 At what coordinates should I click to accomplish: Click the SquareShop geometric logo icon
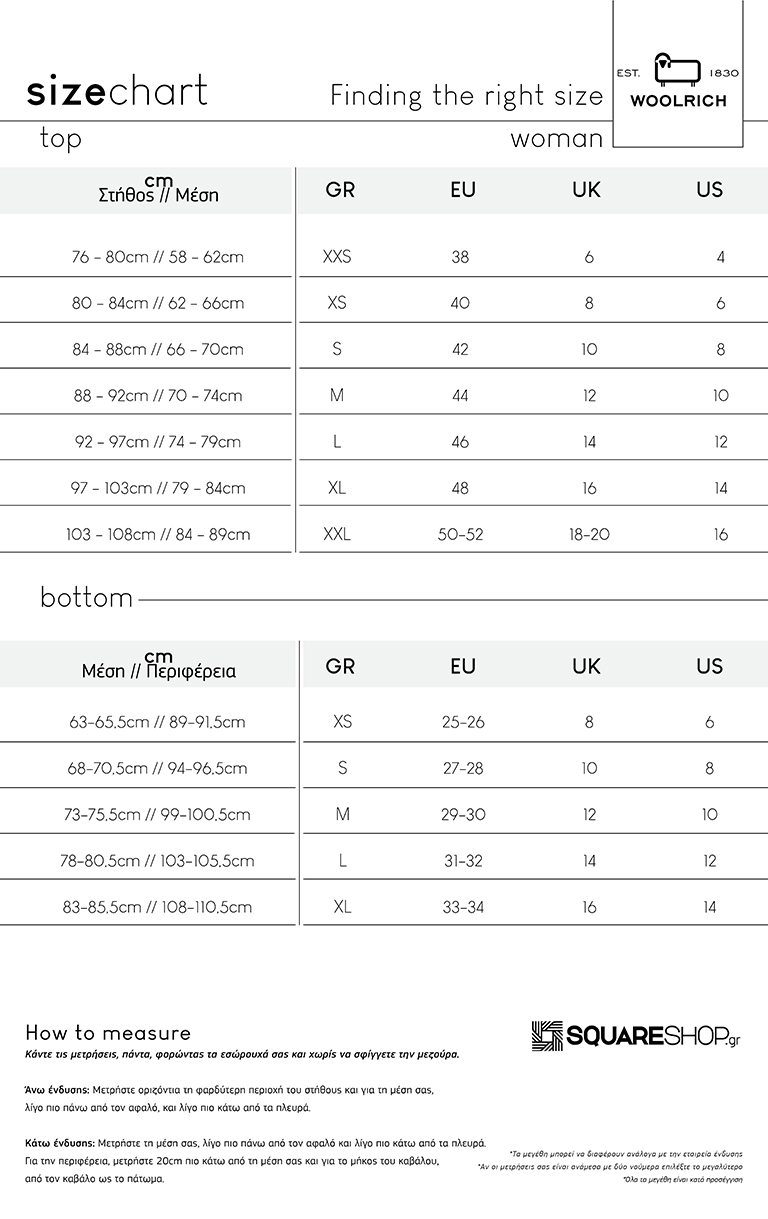pyautogui.click(x=548, y=1036)
